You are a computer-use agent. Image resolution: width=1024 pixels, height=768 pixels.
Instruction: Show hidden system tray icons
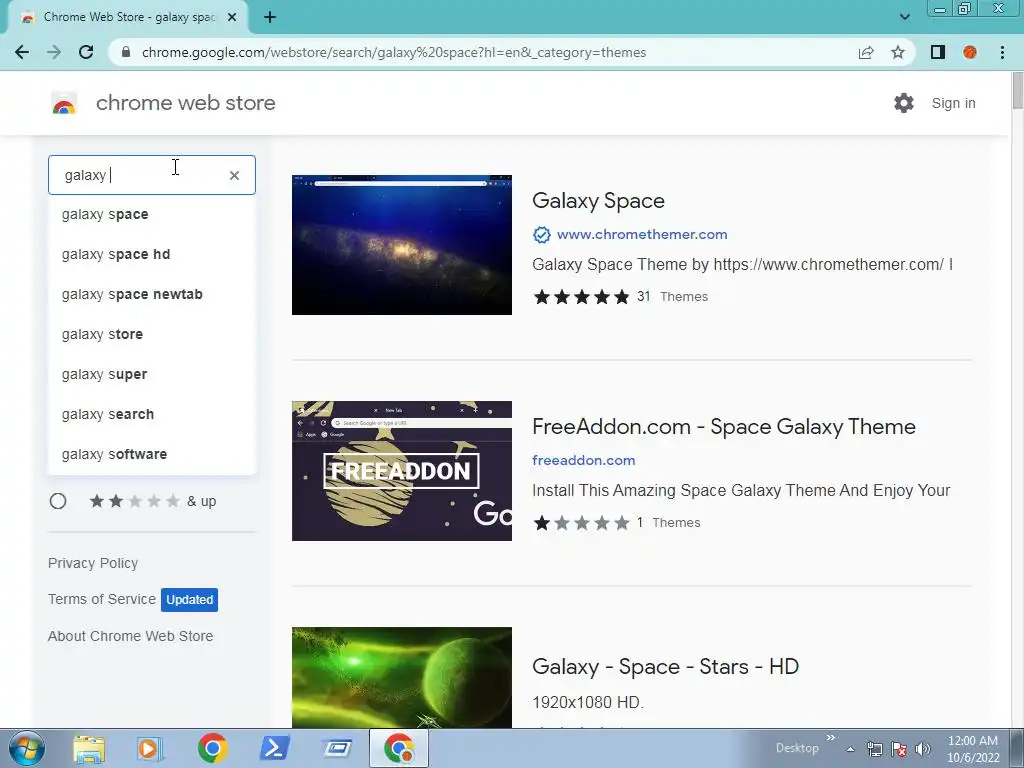click(850, 749)
